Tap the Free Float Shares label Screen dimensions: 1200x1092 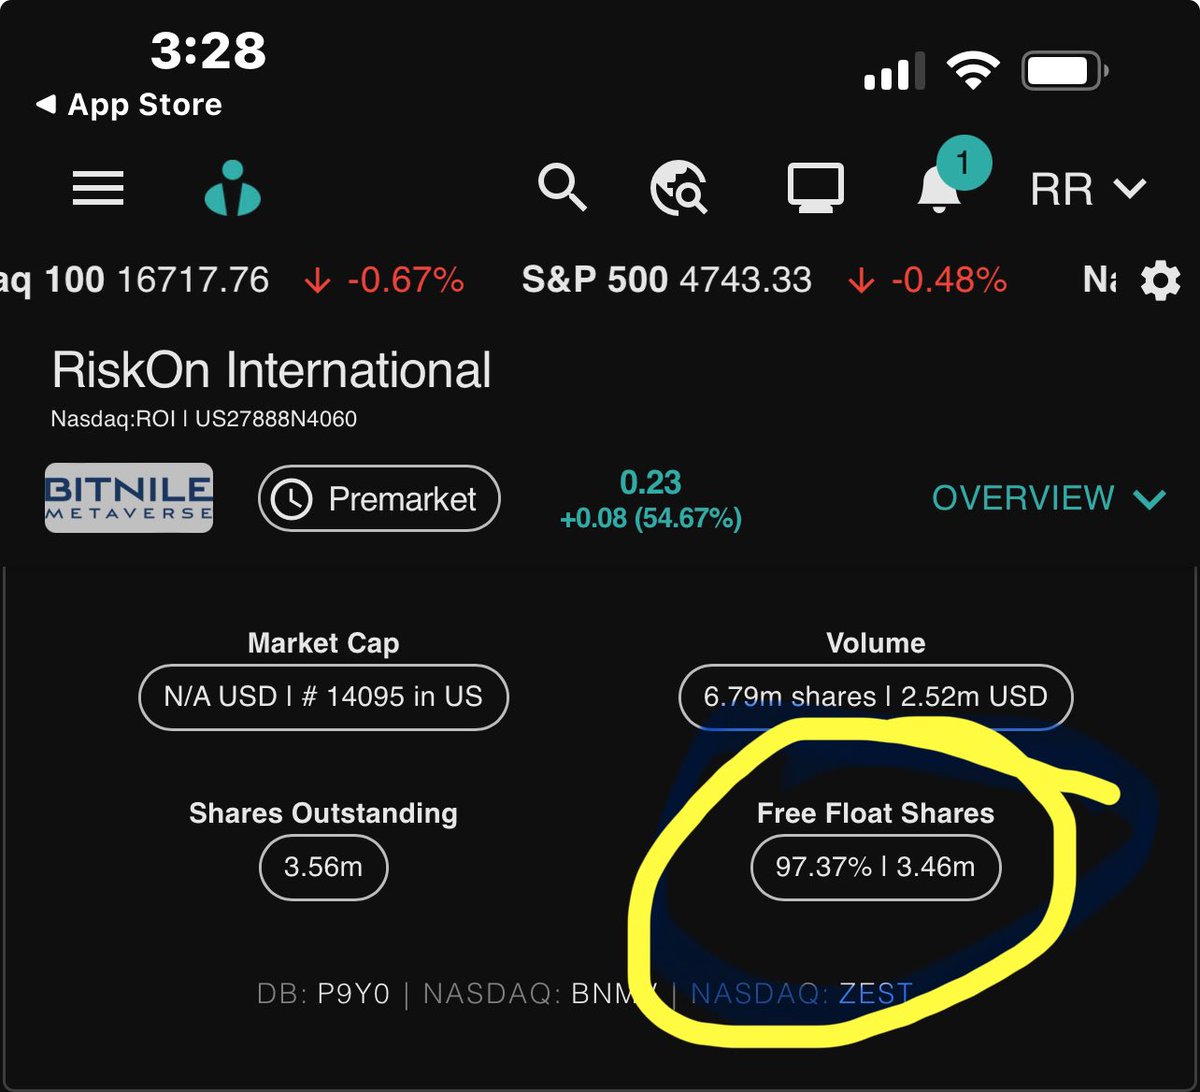(x=876, y=813)
